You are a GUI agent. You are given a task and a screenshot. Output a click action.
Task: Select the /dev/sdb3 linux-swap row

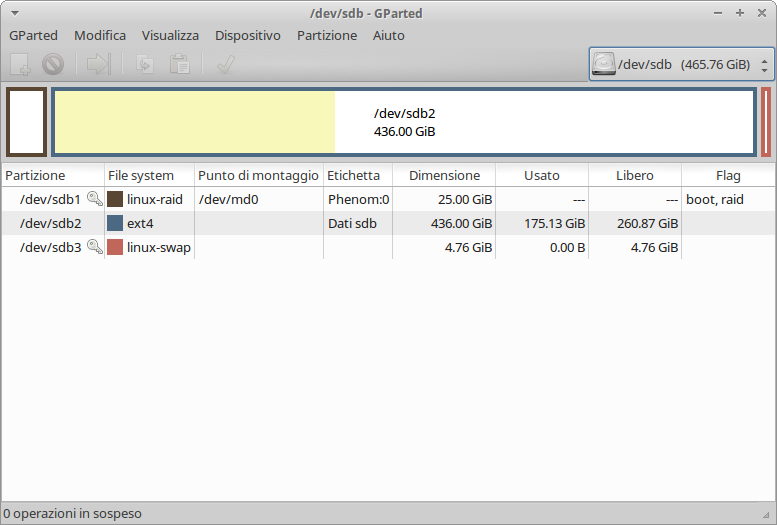[x=300, y=247]
